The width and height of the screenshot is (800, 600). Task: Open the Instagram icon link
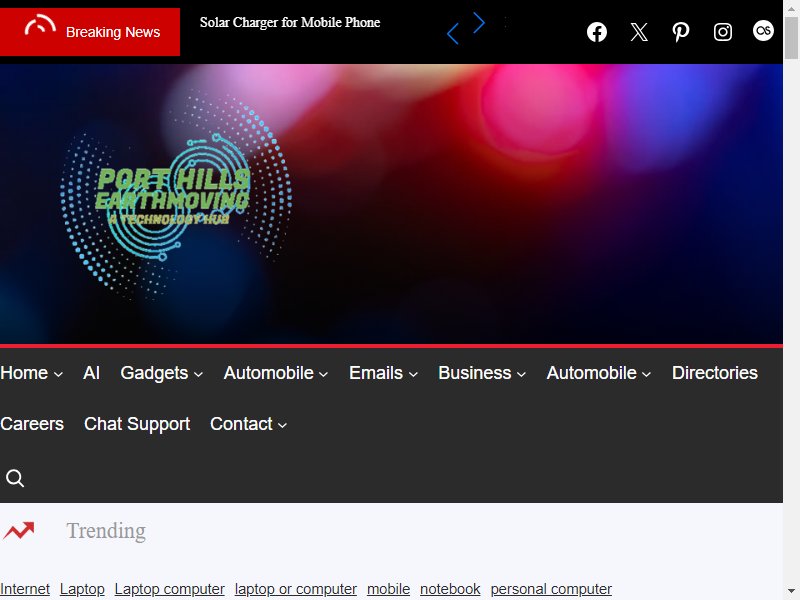[722, 32]
